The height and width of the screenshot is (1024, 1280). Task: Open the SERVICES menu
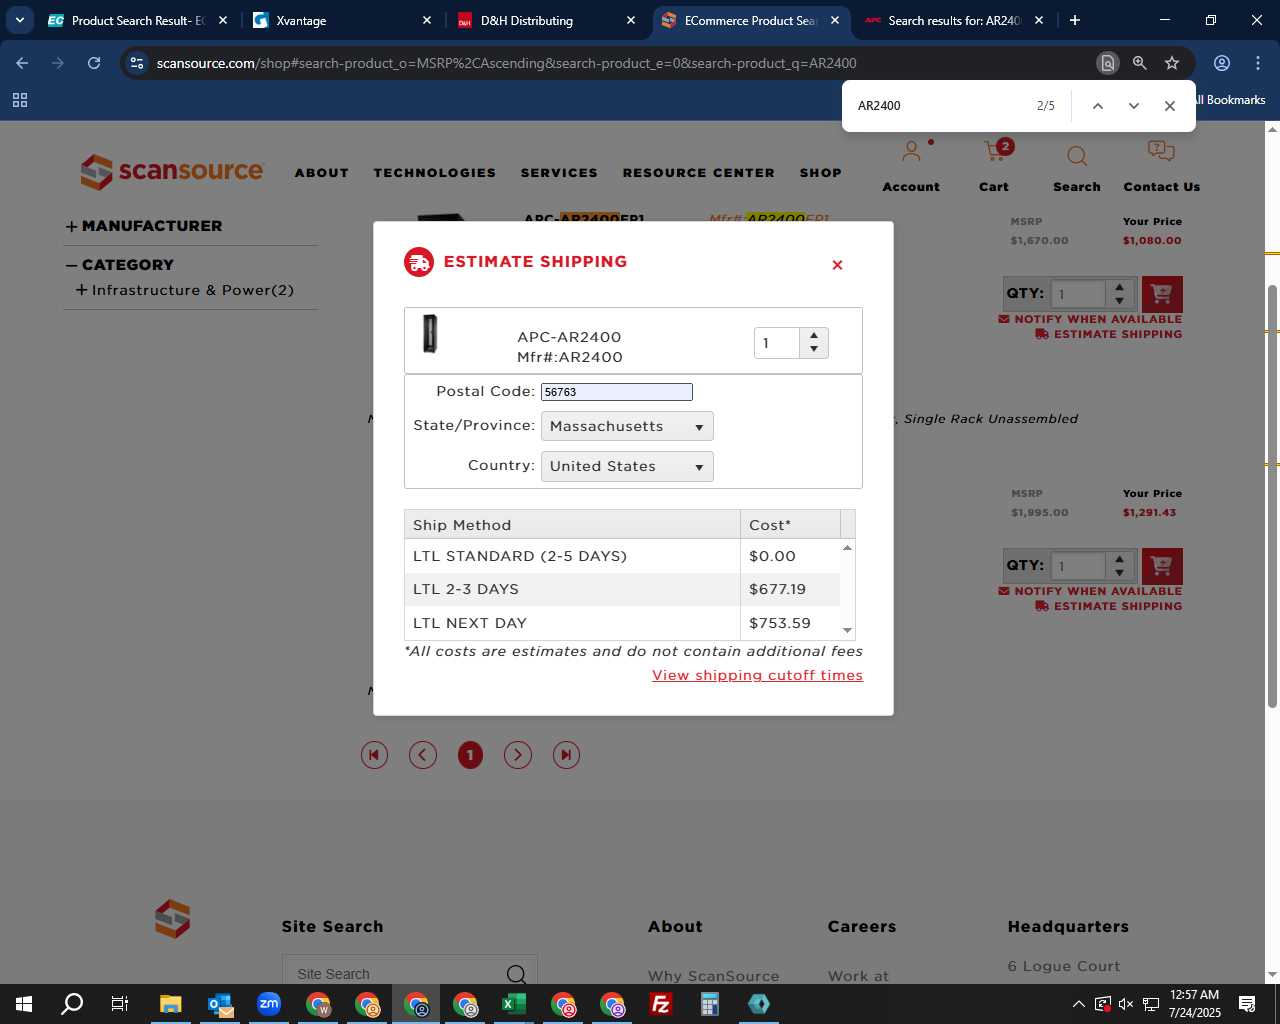559,173
